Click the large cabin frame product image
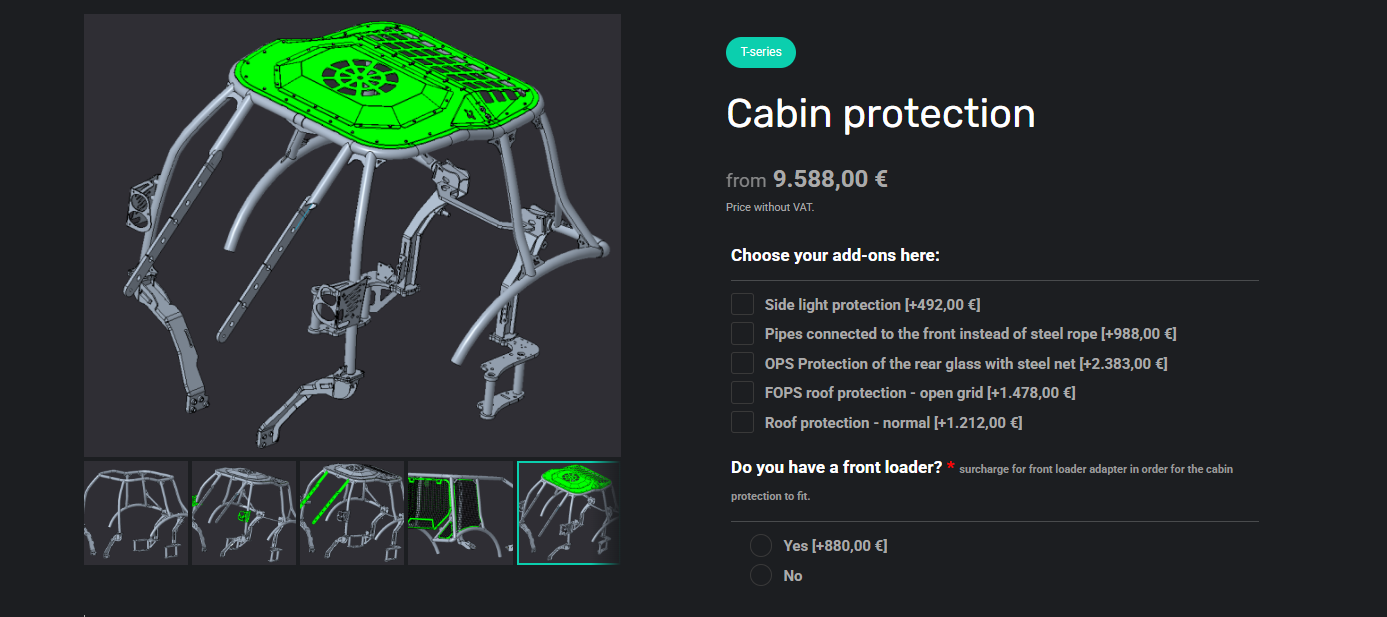This screenshot has height=617, width=1387. 352,235
